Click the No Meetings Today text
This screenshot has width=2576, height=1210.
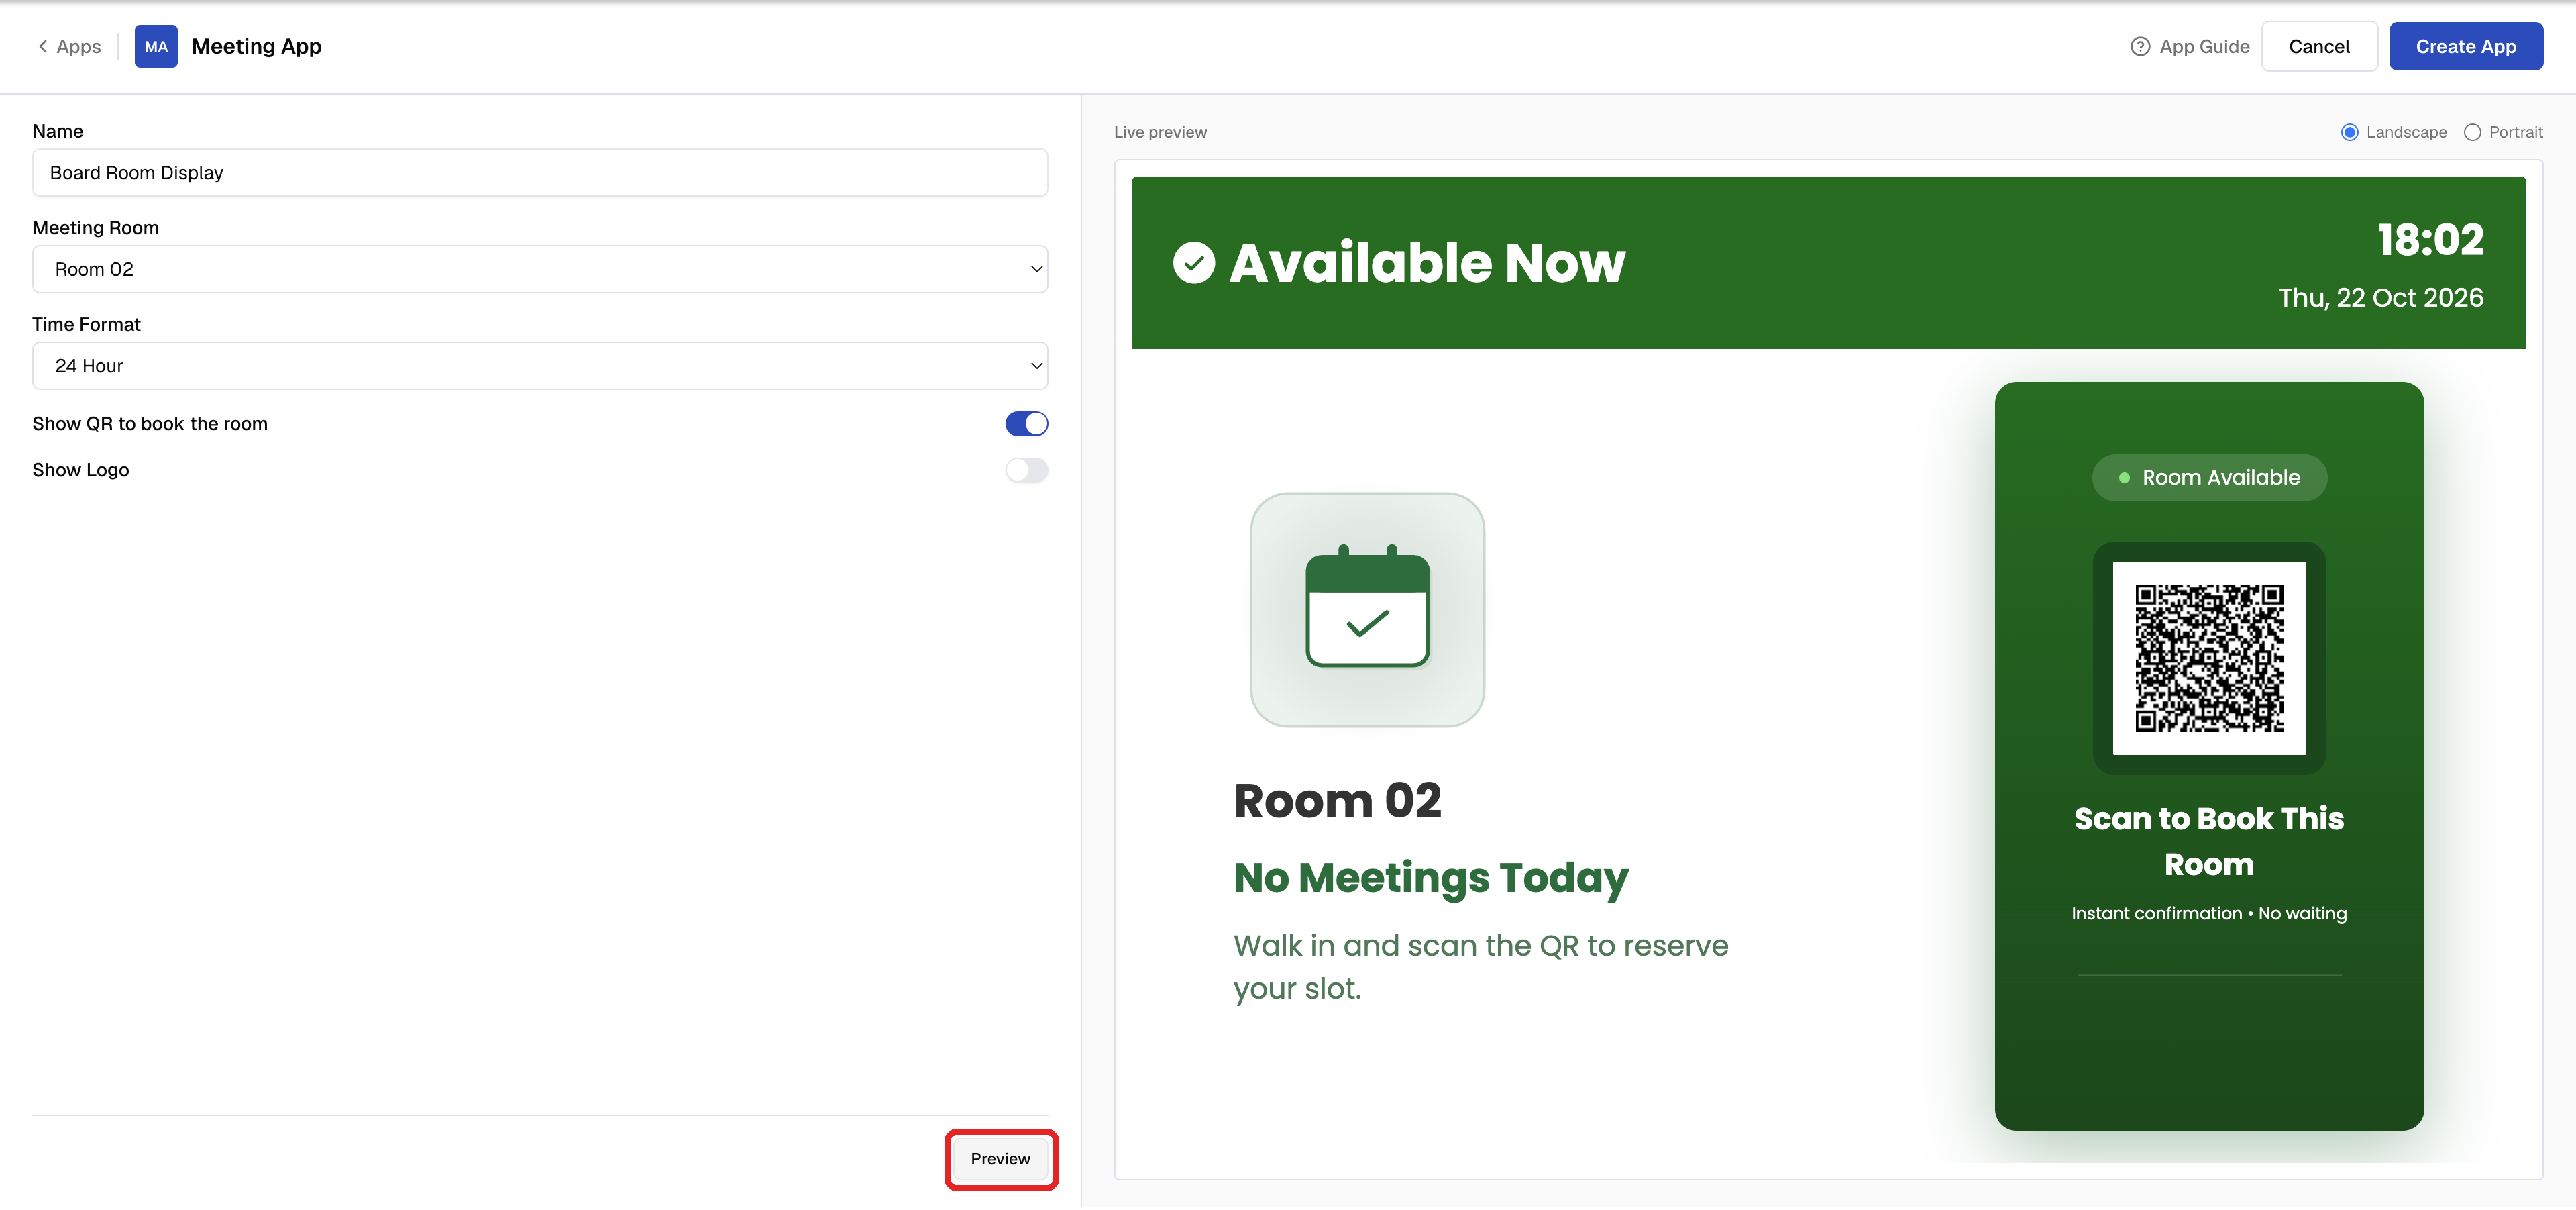[x=1431, y=878]
